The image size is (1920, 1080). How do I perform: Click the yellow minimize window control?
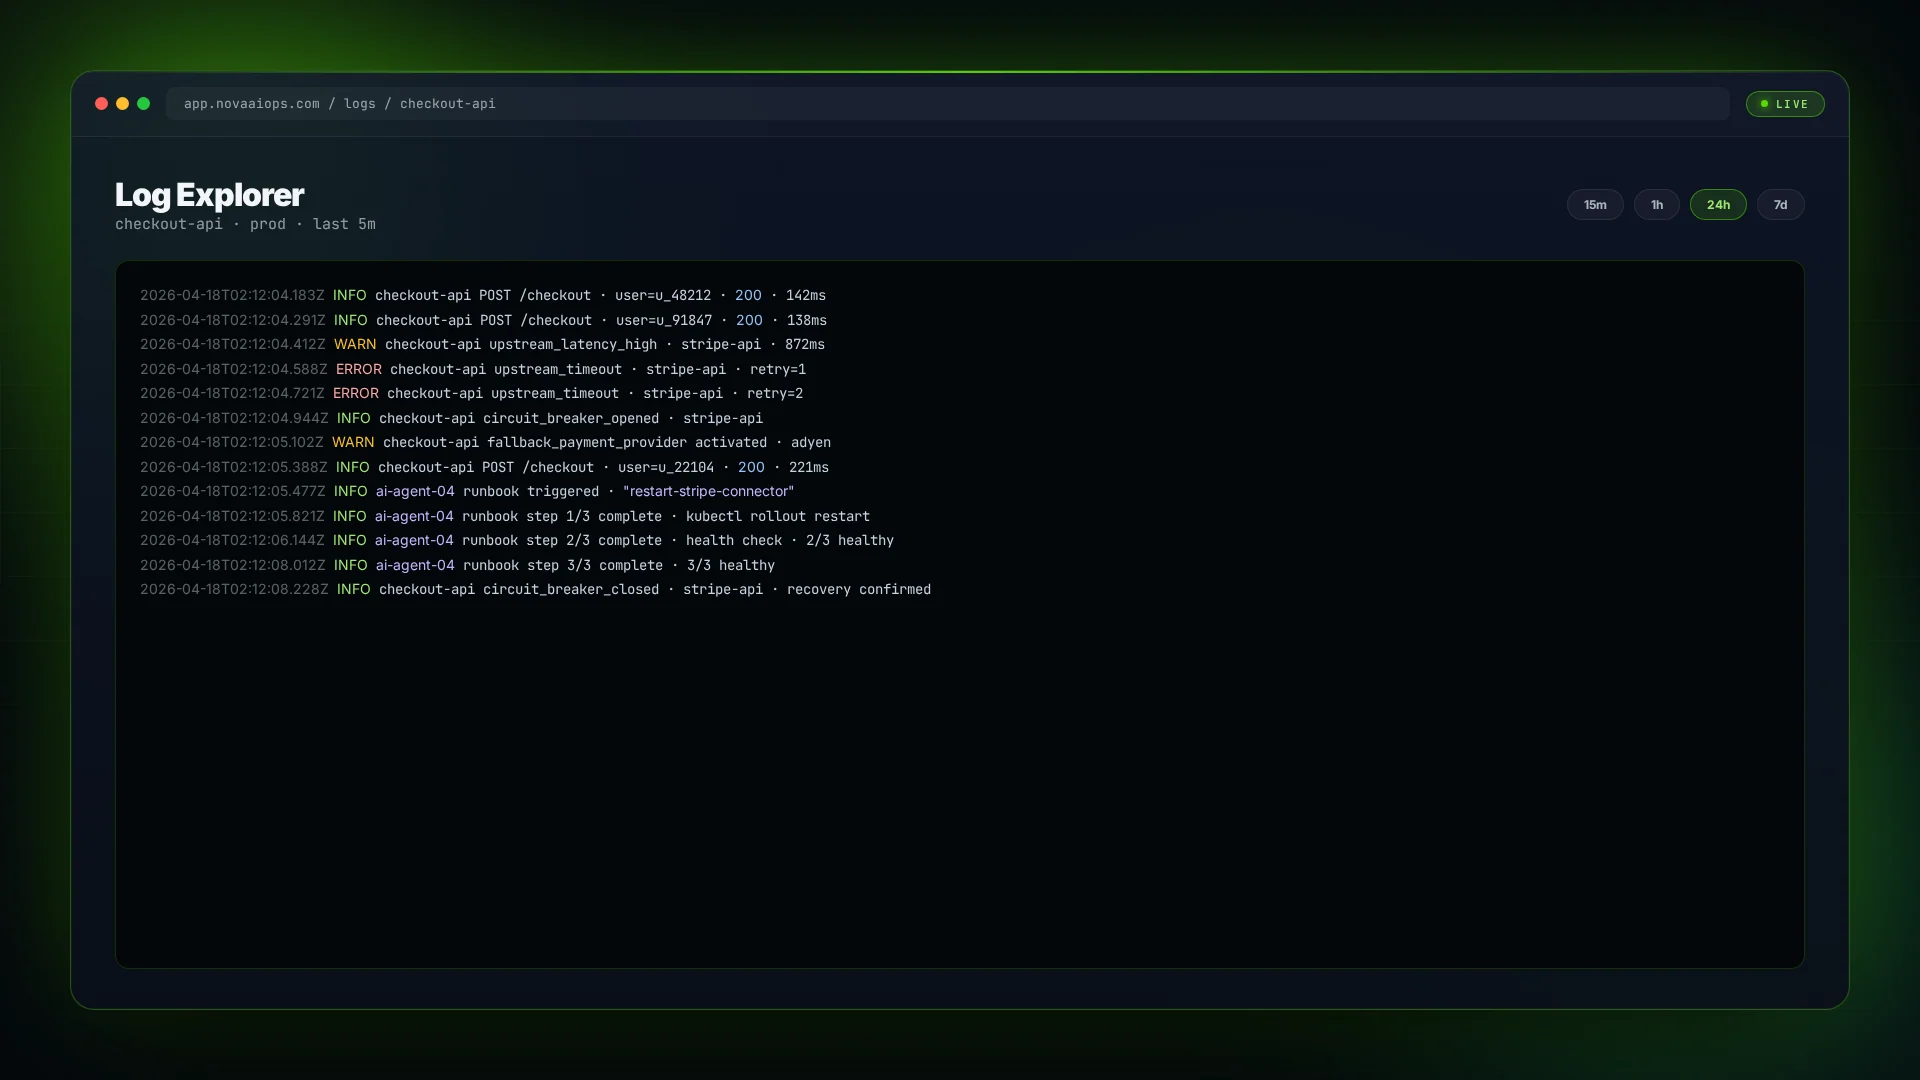[x=122, y=103]
